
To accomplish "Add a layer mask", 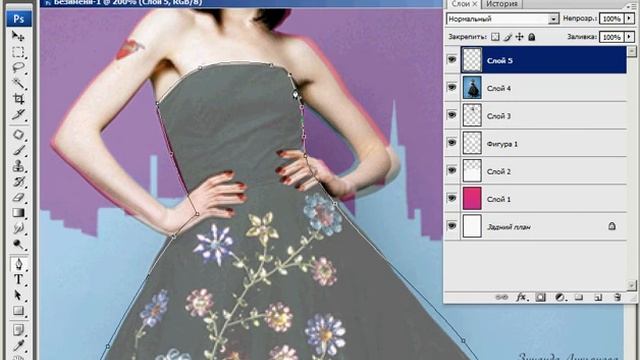I will pos(540,297).
